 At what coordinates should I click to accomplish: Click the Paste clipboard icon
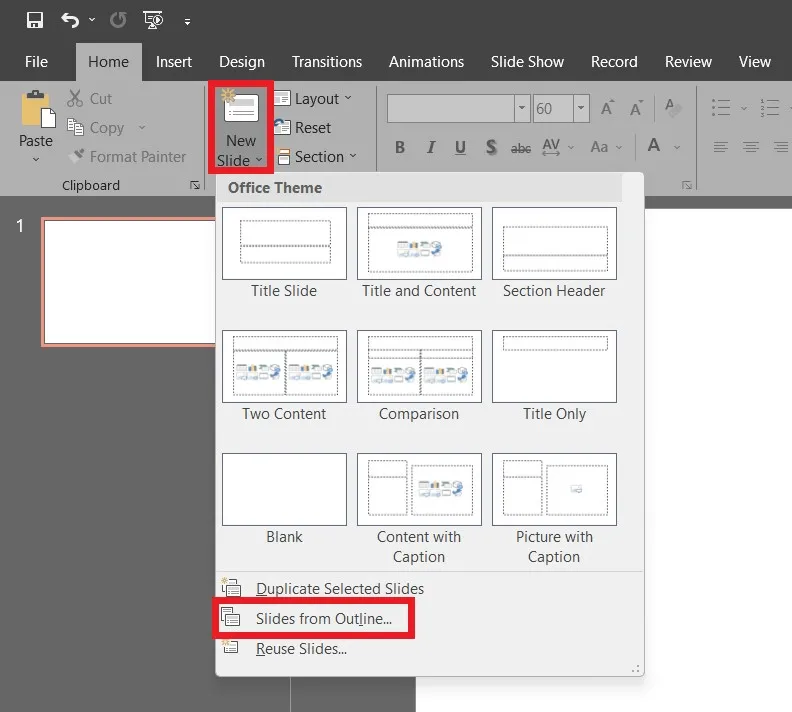pyautogui.click(x=36, y=109)
